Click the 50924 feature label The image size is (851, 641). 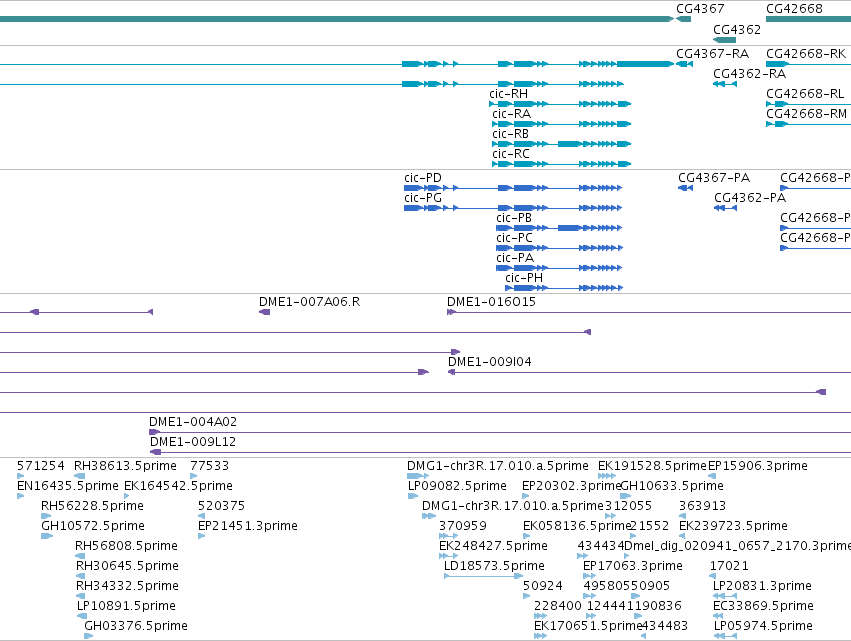(x=543, y=586)
